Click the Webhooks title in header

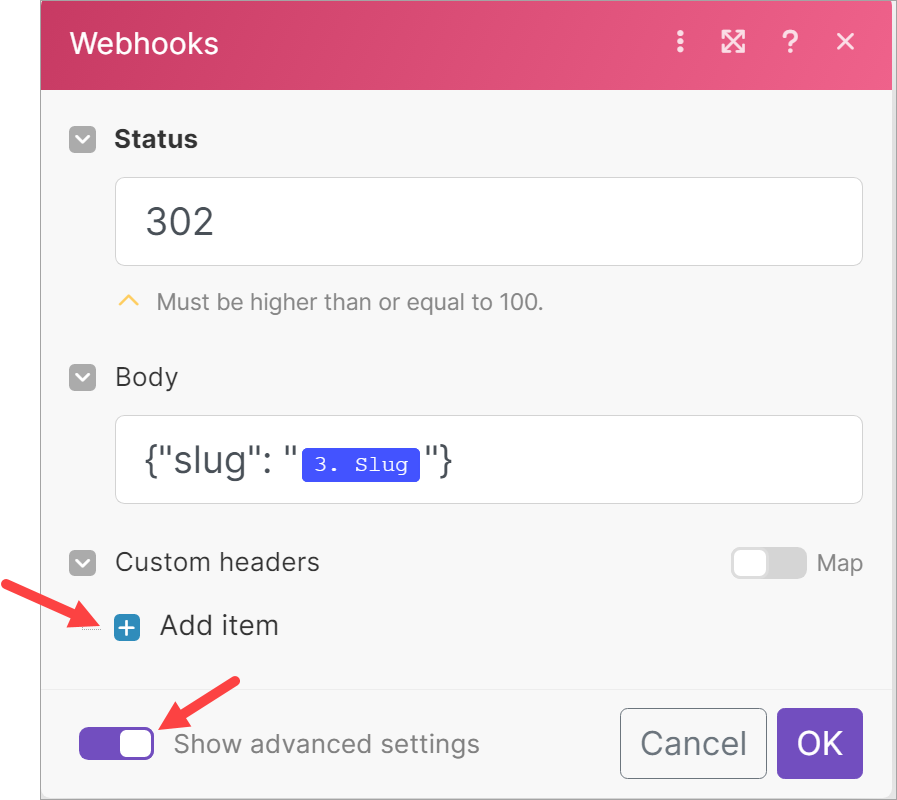coord(144,43)
